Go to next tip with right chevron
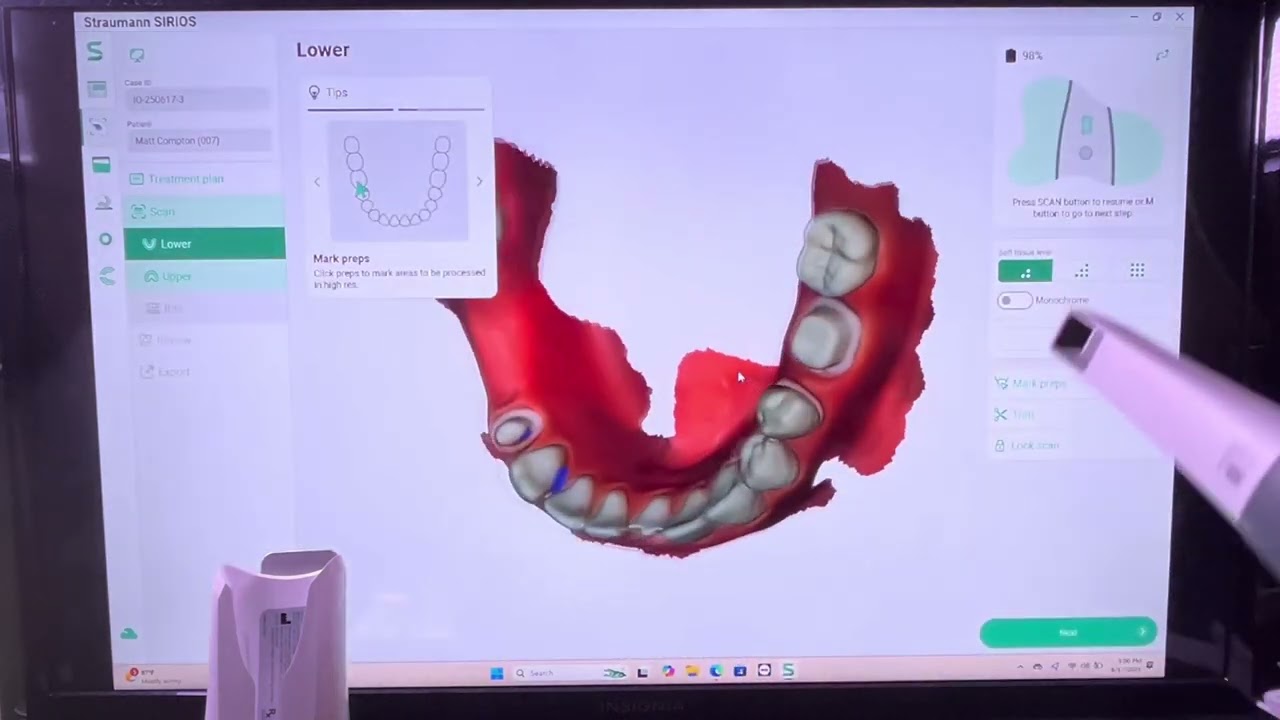Viewport: 1280px width, 720px height. pyautogui.click(x=479, y=182)
